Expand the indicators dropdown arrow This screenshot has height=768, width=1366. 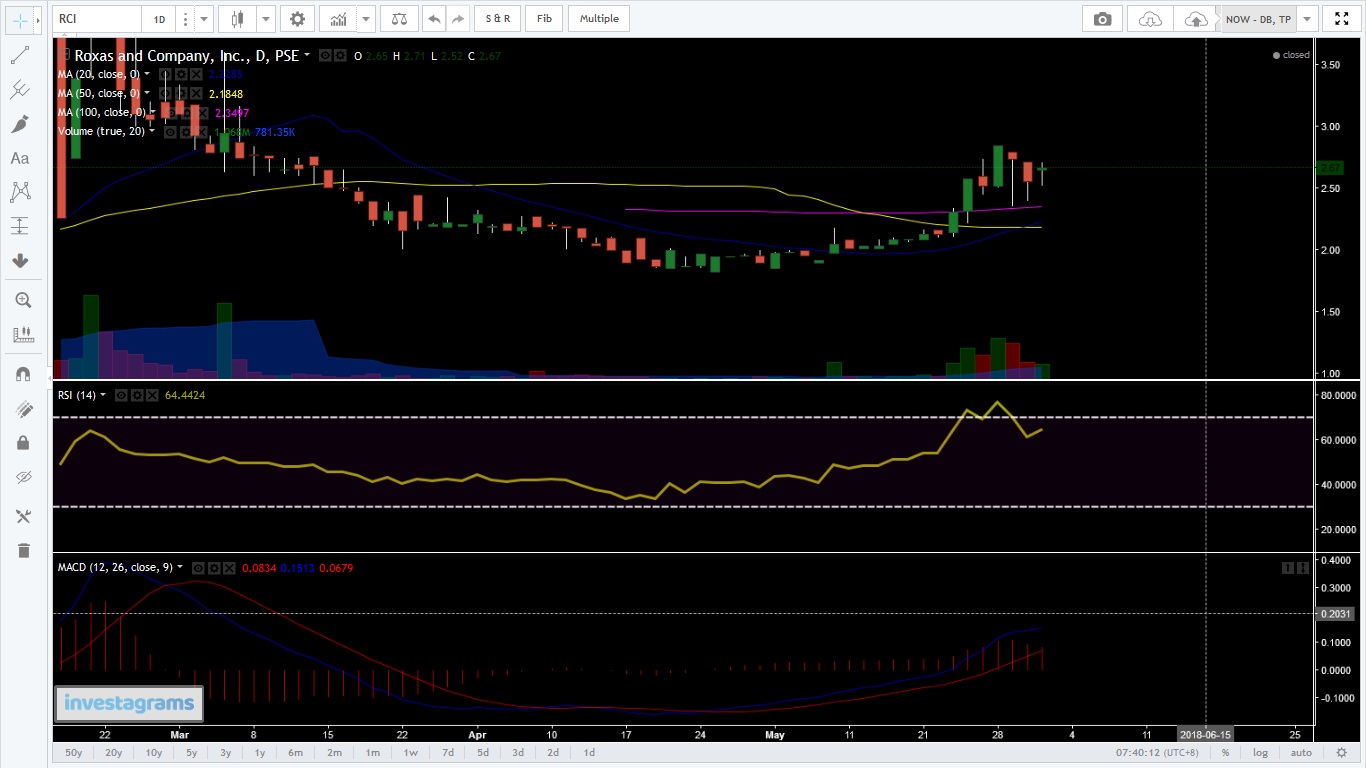point(366,18)
